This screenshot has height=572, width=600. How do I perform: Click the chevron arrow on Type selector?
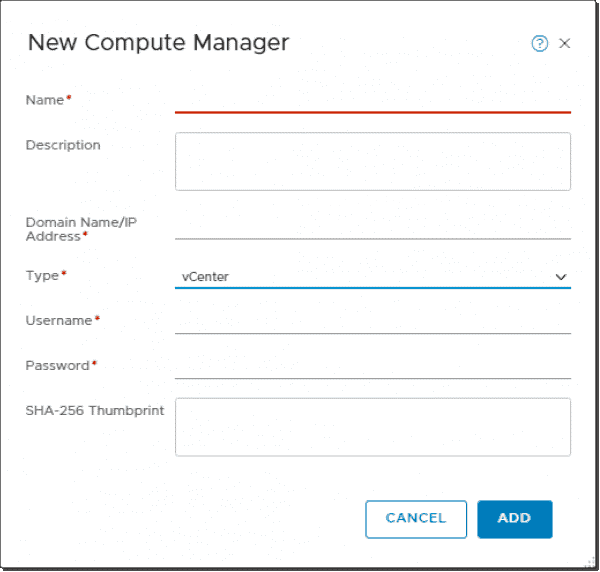pyautogui.click(x=561, y=277)
